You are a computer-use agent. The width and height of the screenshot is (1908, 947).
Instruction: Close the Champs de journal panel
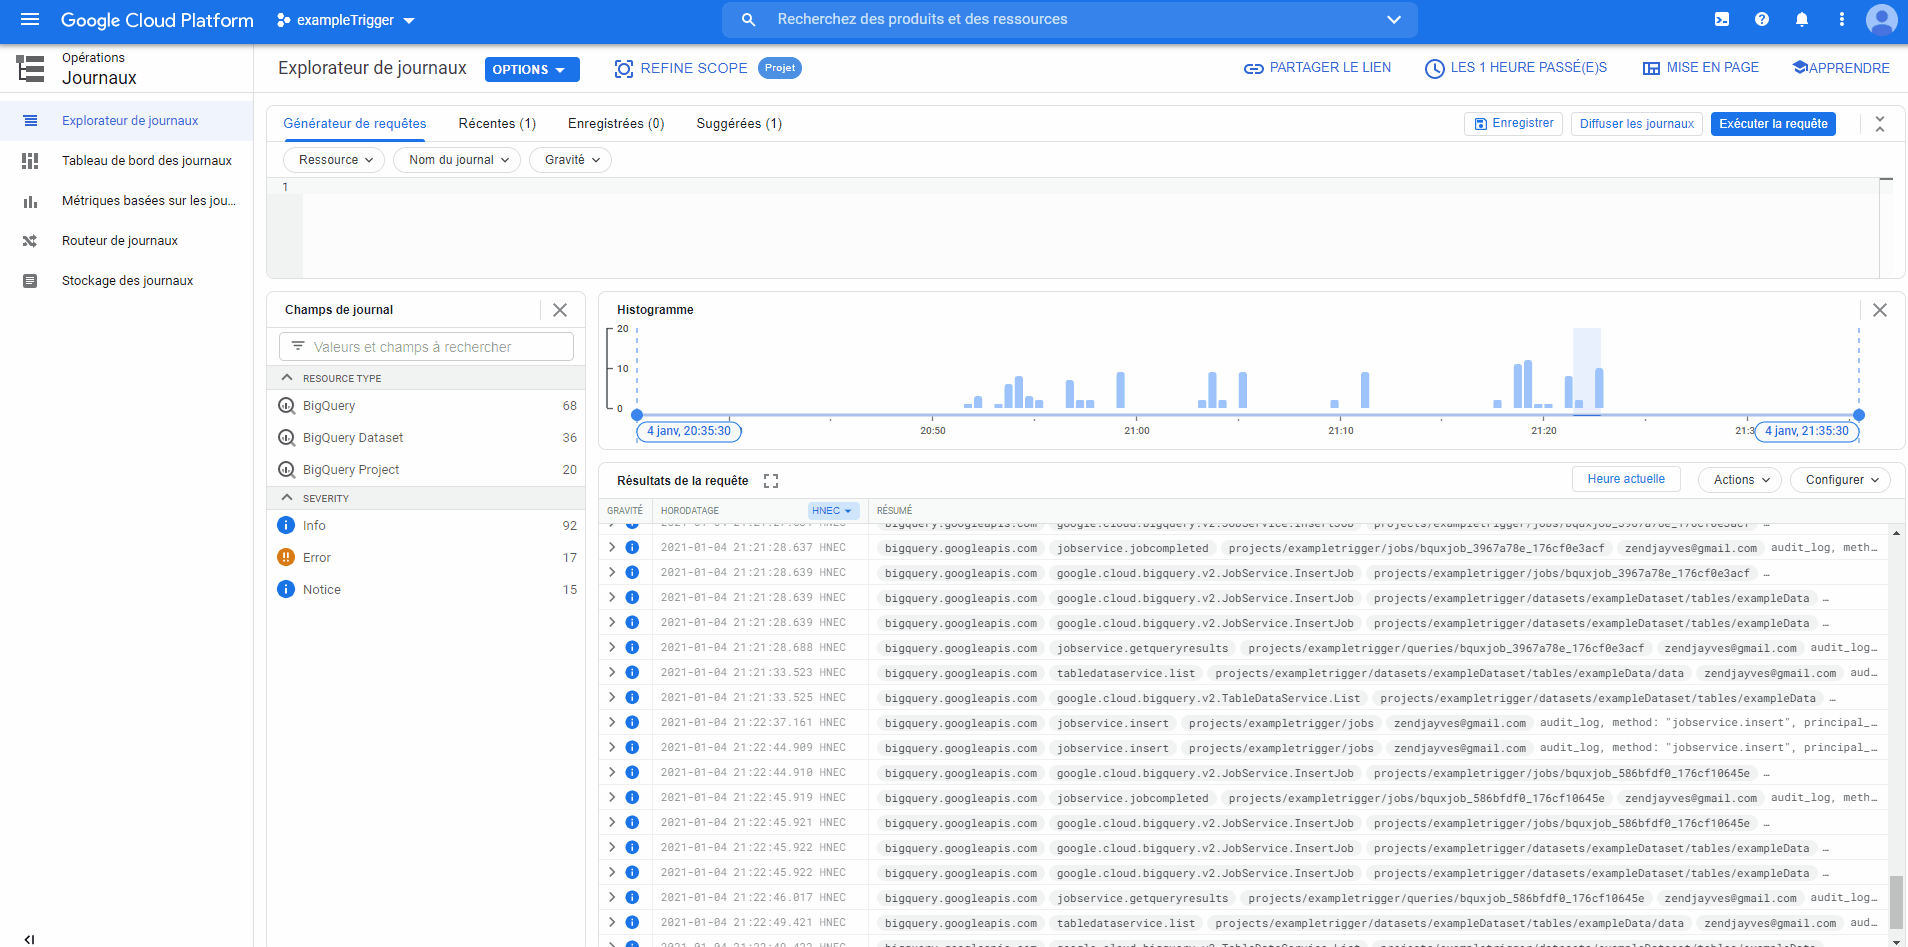pyautogui.click(x=560, y=310)
